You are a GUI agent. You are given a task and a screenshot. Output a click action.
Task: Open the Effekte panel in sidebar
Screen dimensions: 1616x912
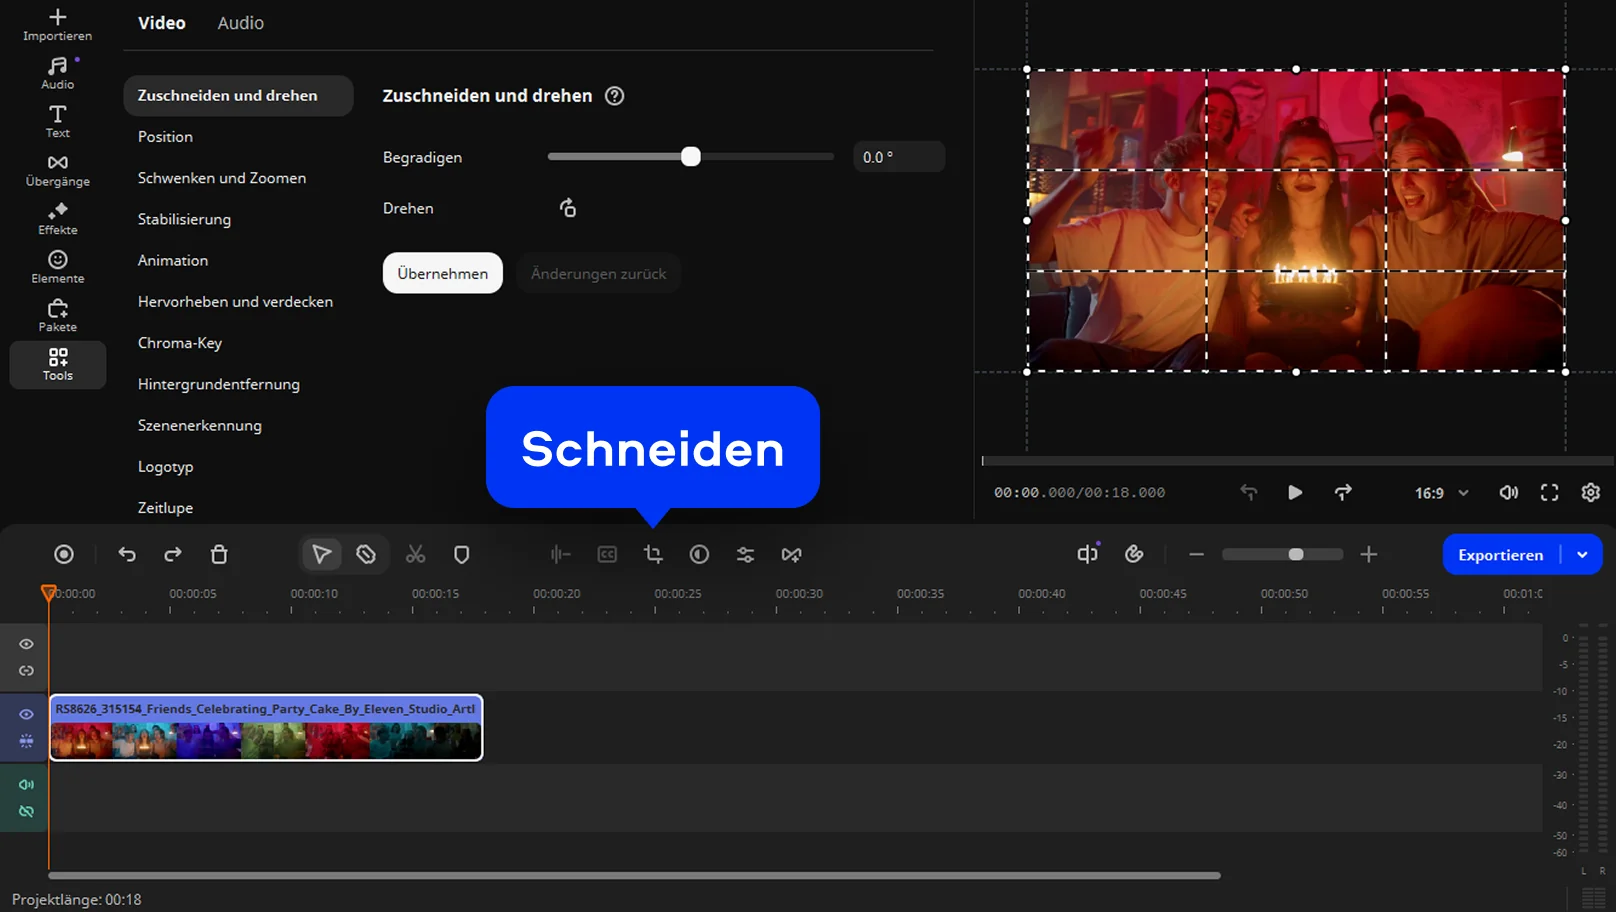[58, 218]
